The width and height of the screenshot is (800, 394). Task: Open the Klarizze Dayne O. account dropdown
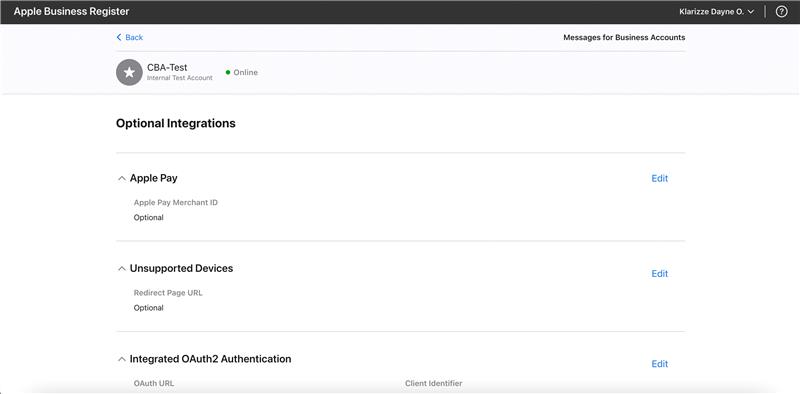click(716, 12)
